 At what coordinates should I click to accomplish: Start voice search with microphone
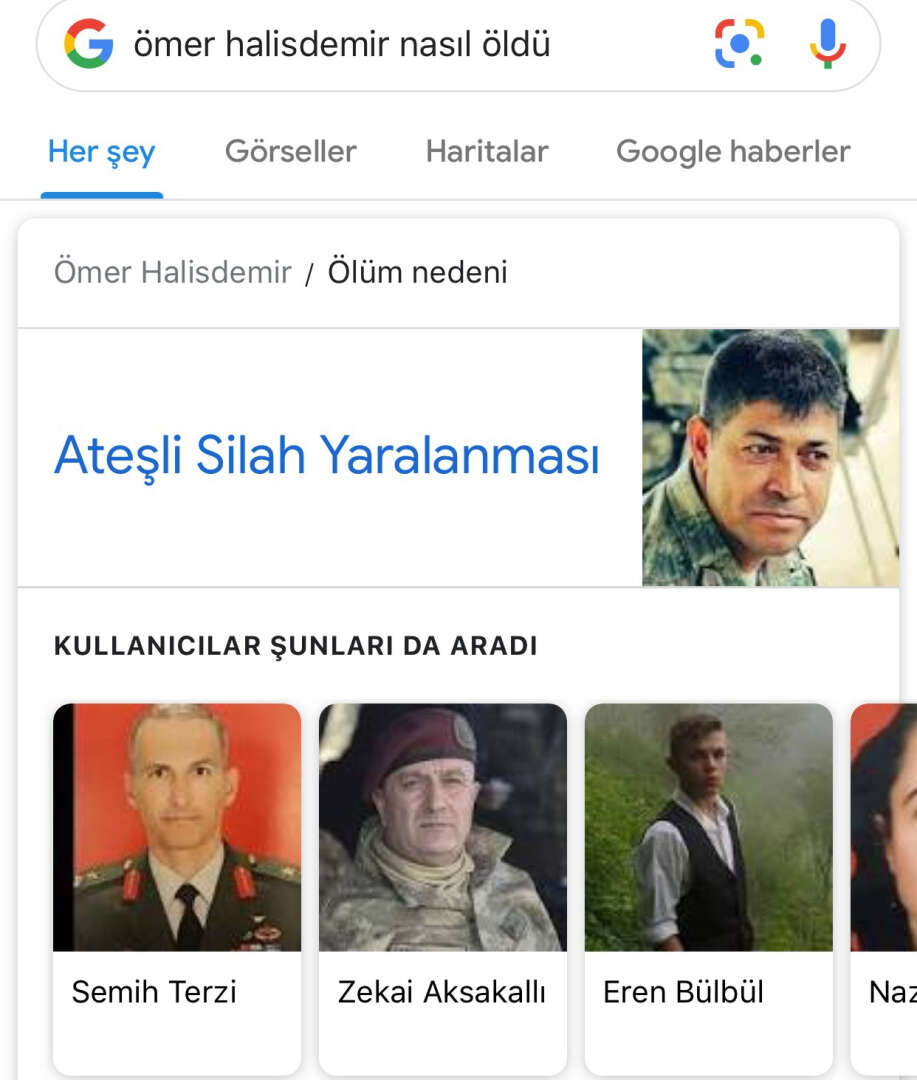pyautogui.click(x=827, y=44)
